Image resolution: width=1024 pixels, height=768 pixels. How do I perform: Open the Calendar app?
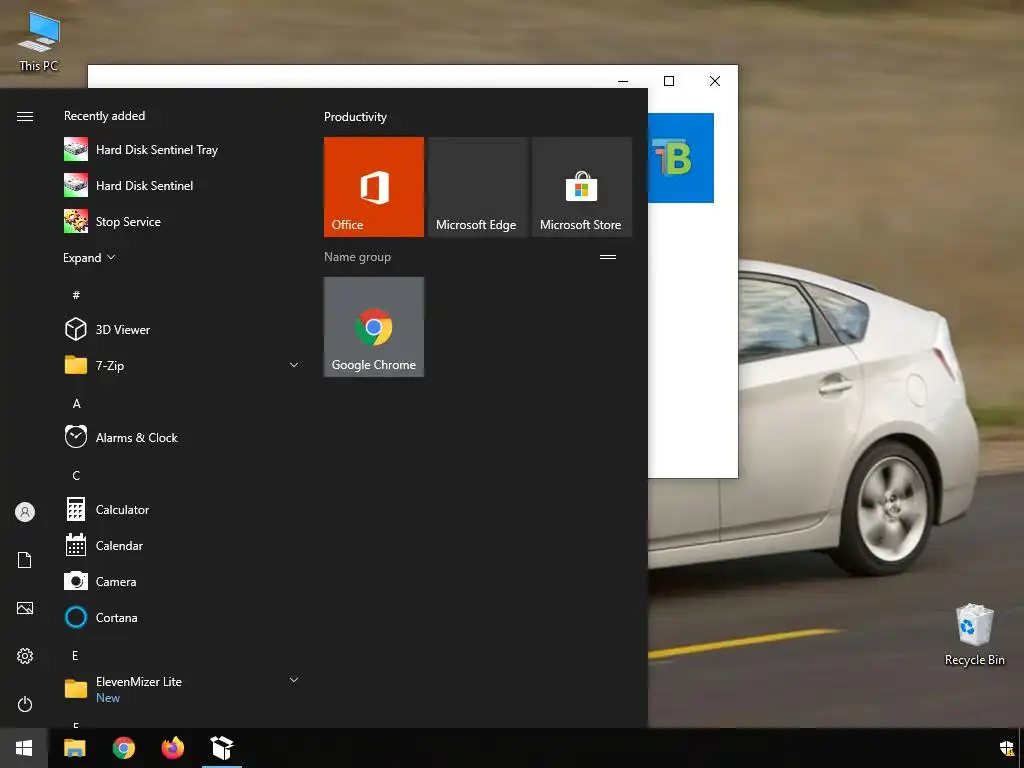(x=182, y=545)
